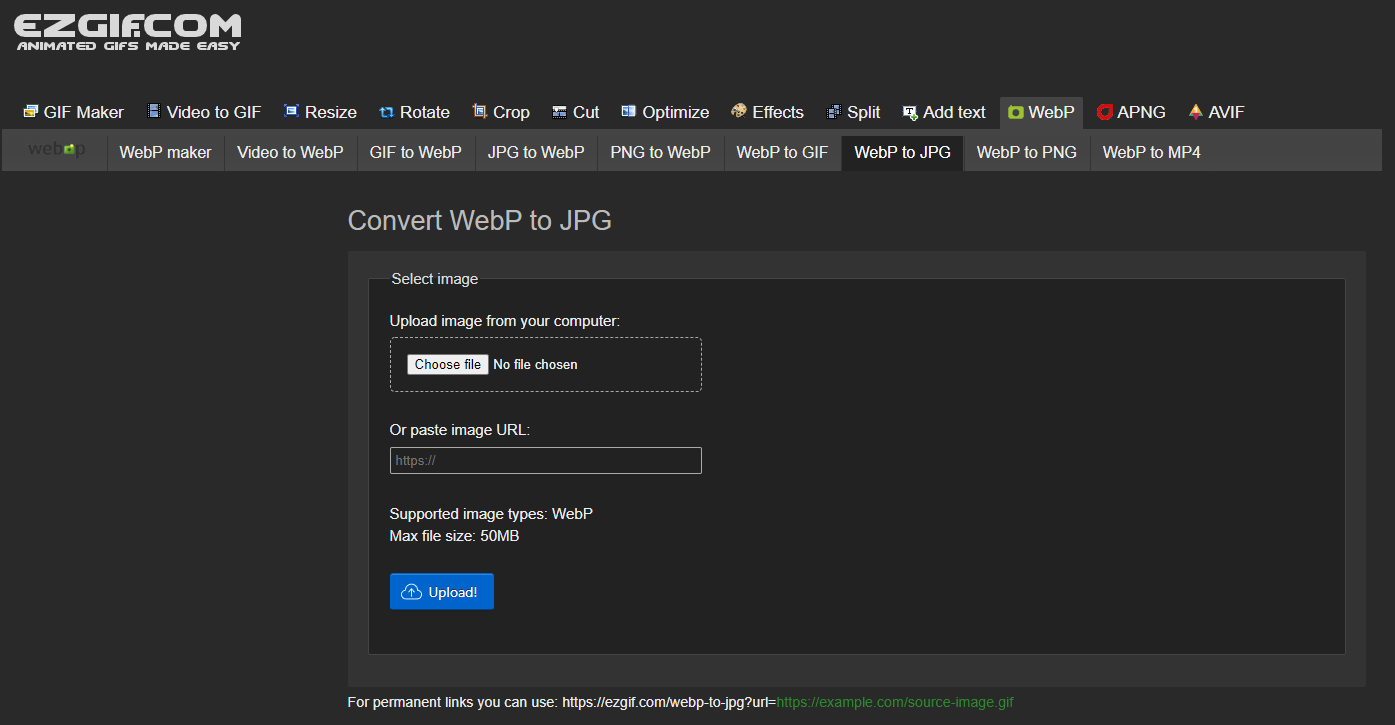Click the No file chosen text
This screenshot has width=1395, height=725.
(536, 364)
